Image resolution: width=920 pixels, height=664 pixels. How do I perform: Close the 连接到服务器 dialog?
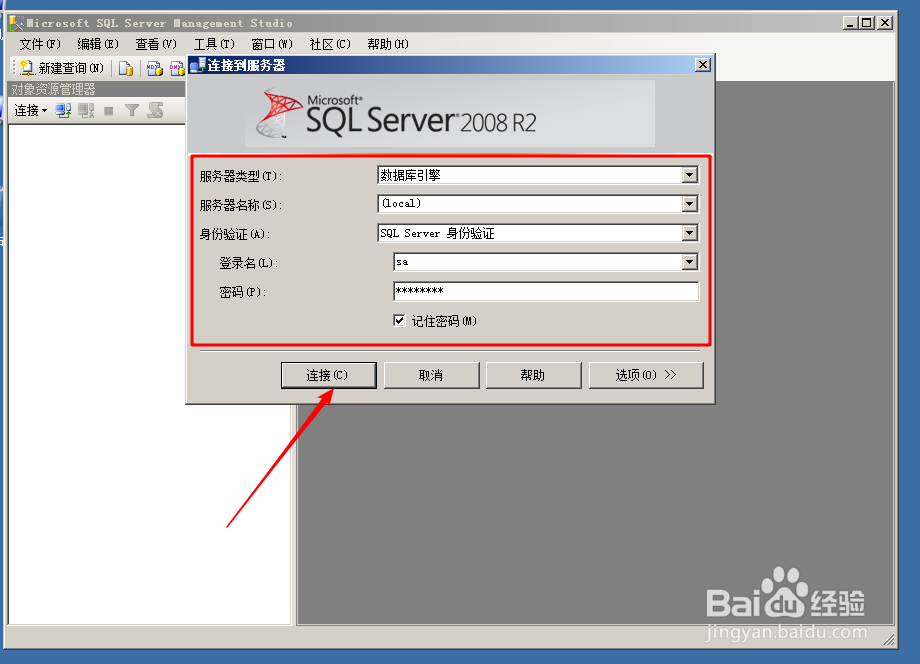click(703, 65)
